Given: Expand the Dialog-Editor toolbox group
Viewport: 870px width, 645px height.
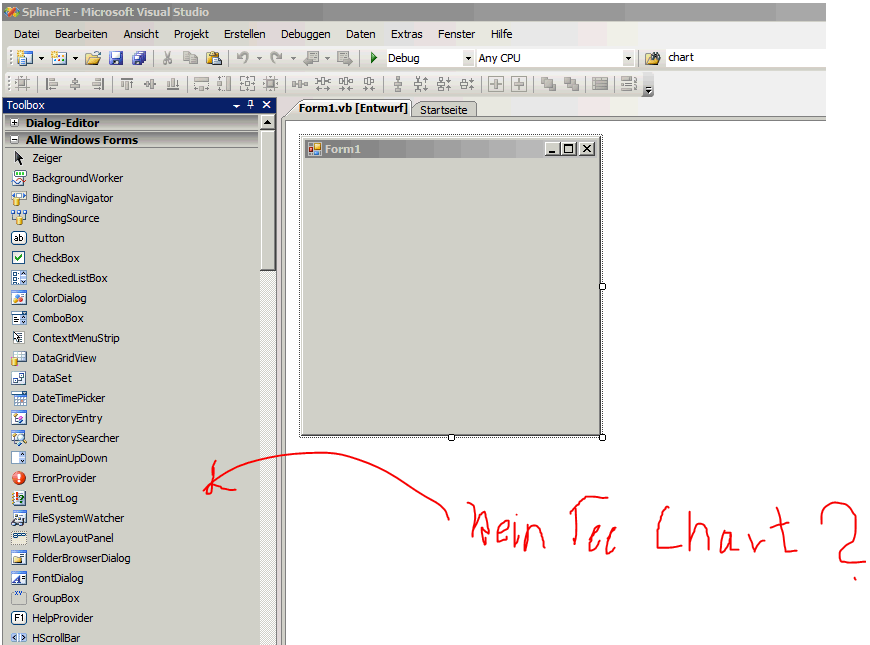Looking at the screenshot, I should (15, 123).
